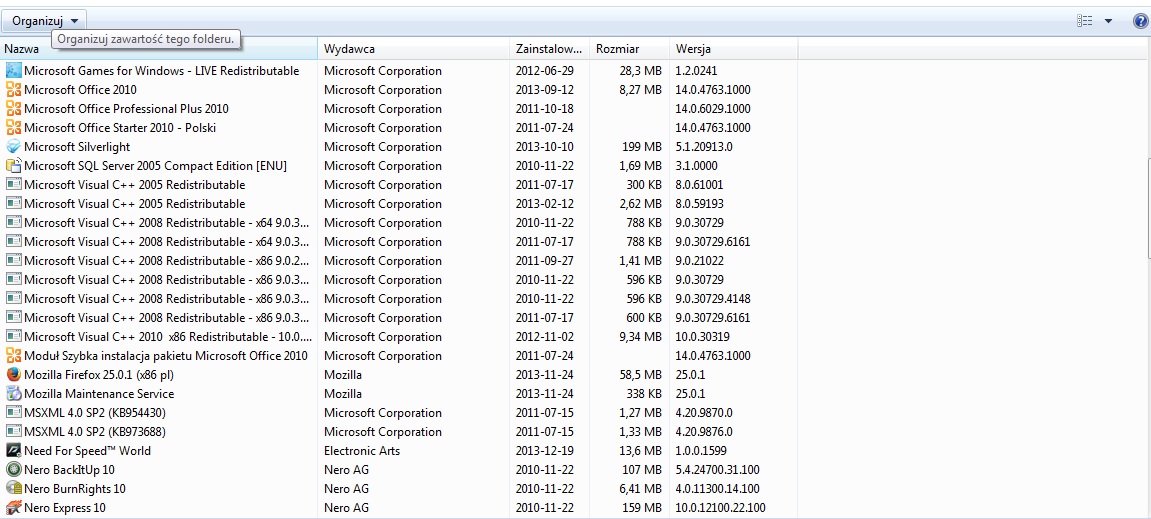Click the Moduł Szybka instalacja Office icon
The image size is (1151, 519).
13,356
